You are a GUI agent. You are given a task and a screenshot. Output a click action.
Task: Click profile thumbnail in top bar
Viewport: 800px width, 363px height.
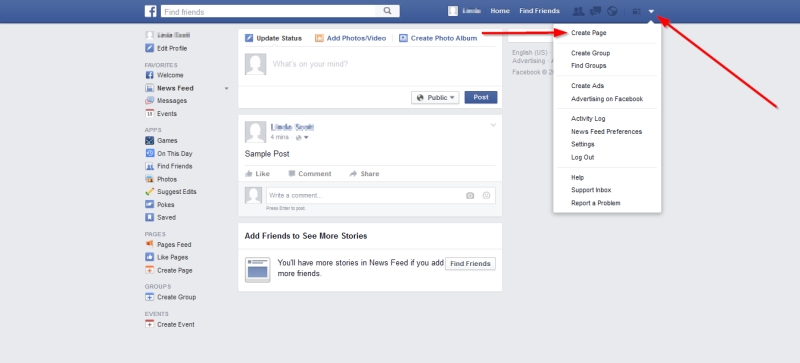453,11
